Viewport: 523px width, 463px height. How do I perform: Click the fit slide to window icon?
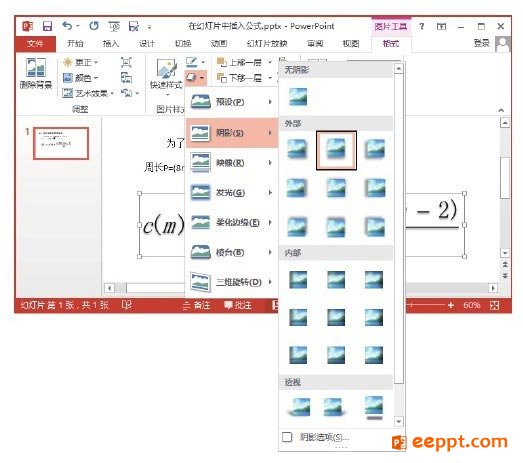(495, 305)
